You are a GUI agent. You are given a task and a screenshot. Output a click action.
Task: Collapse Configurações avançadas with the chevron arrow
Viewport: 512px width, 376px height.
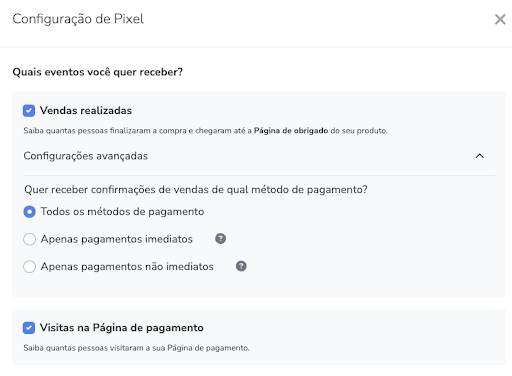(x=479, y=156)
